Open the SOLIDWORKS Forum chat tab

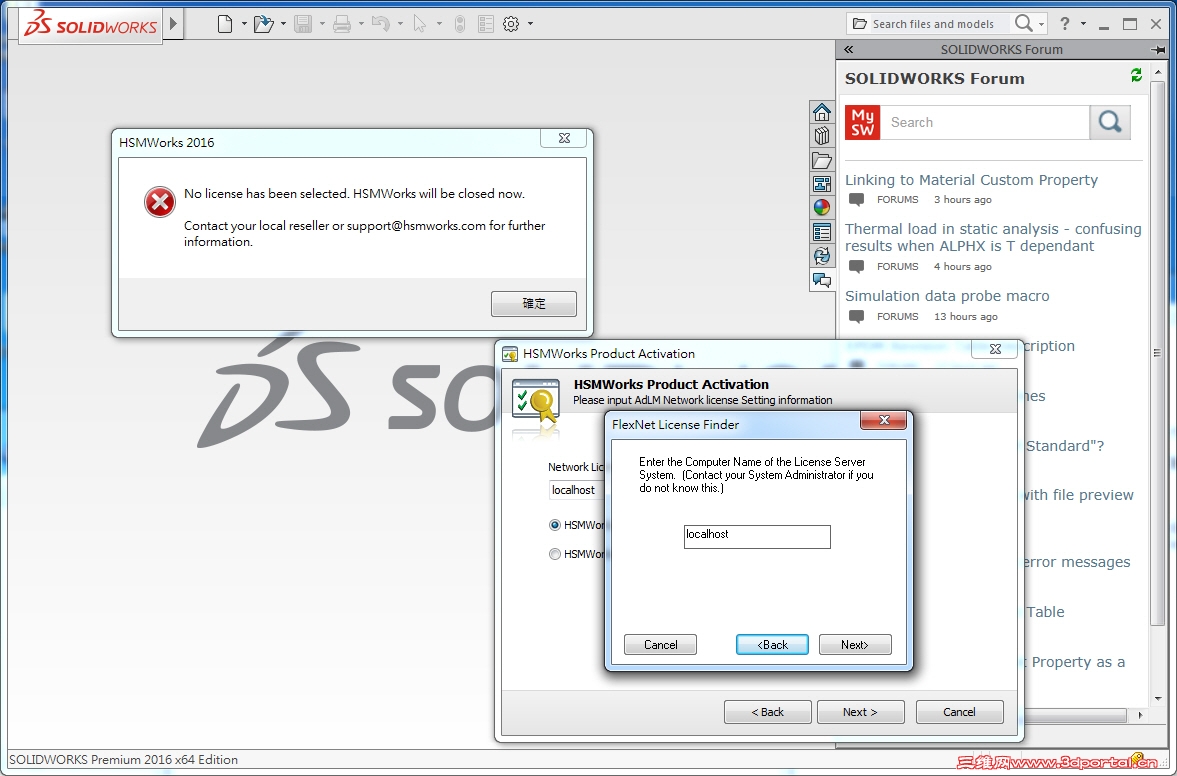pyautogui.click(x=822, y=281)
